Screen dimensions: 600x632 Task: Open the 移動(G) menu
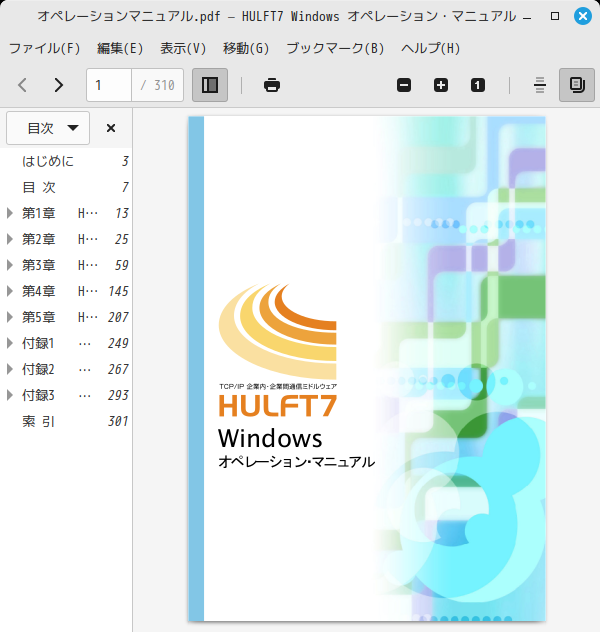pyautogui.click(x=246, y=48)
